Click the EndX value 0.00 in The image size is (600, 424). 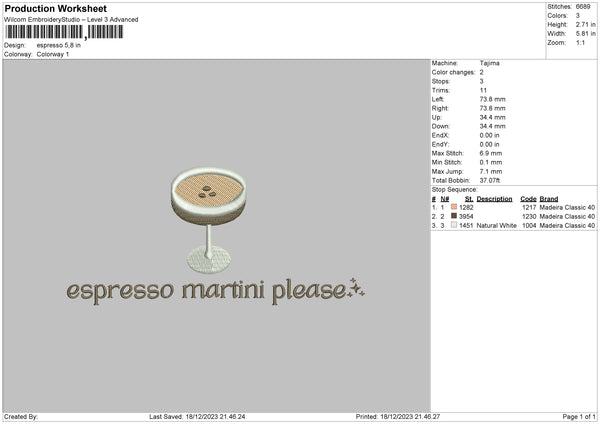pyautogui.click(x=489, y=135)
